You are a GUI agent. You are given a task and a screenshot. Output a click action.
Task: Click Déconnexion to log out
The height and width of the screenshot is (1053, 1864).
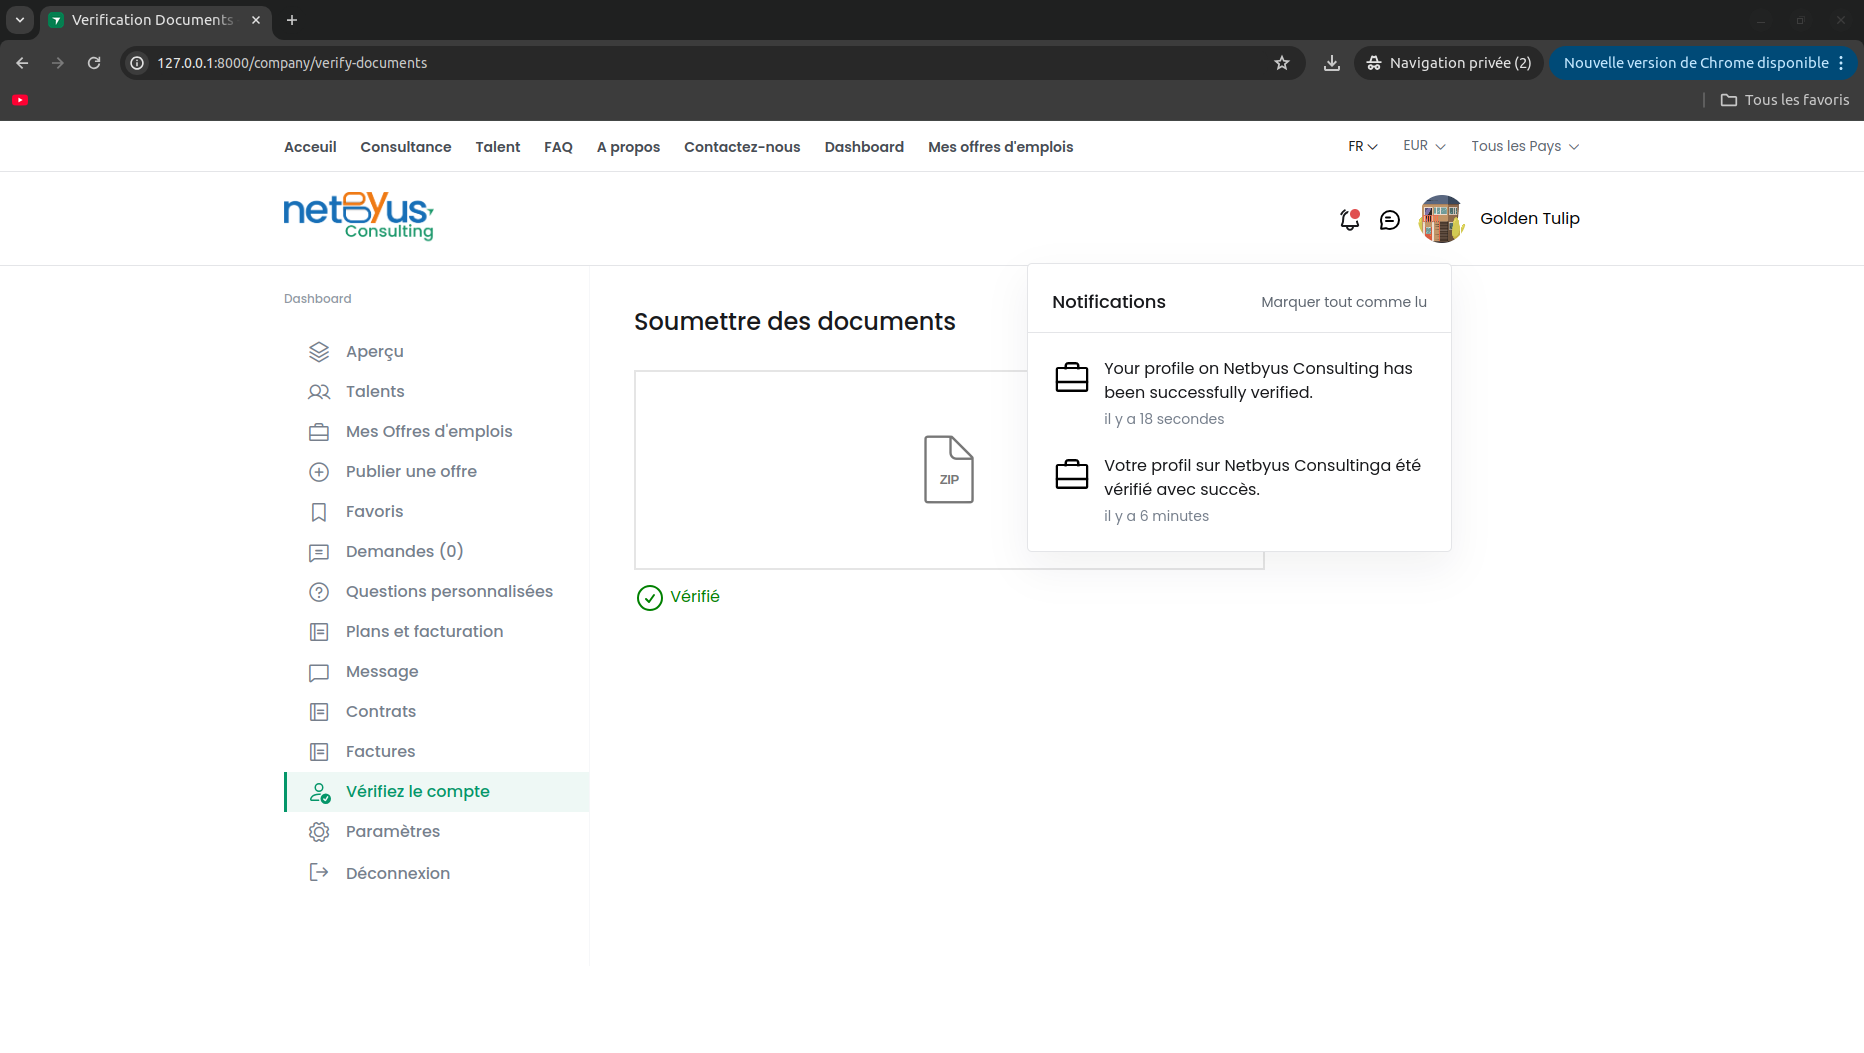[398, 874]
